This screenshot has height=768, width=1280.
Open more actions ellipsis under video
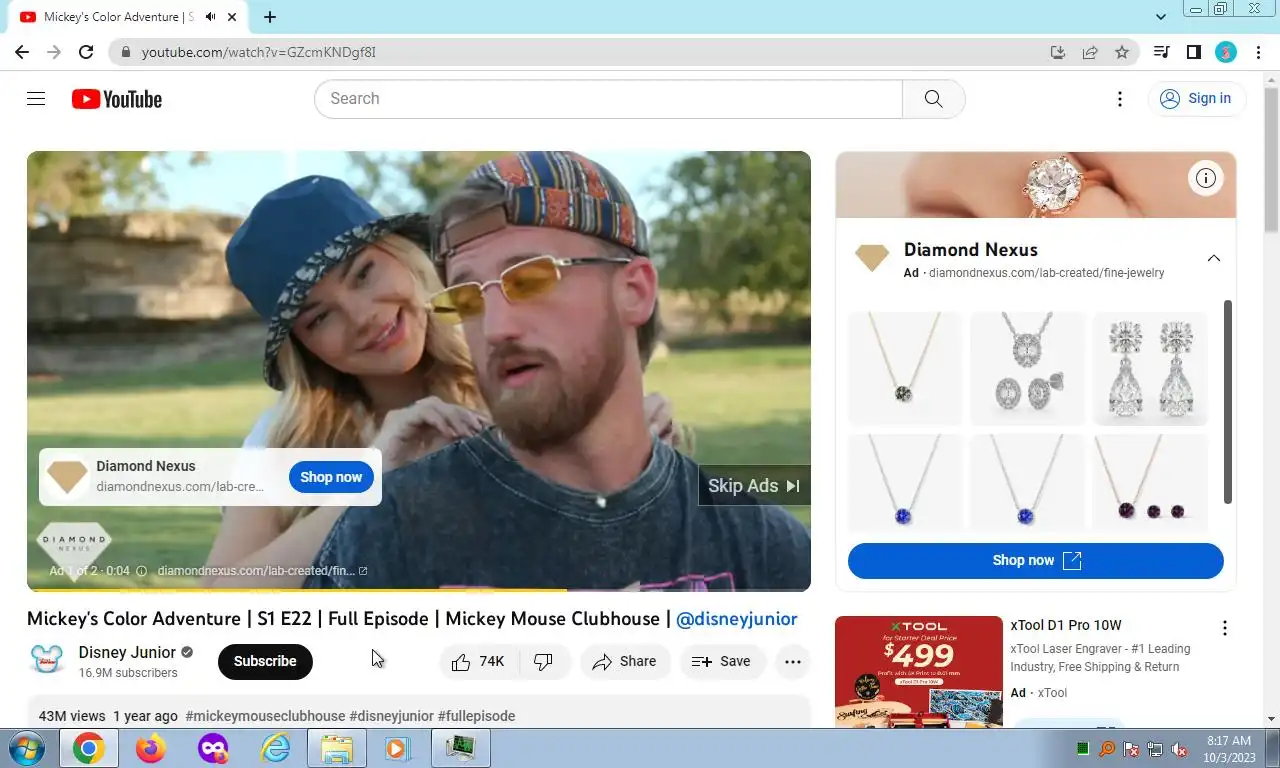[793, 661]
